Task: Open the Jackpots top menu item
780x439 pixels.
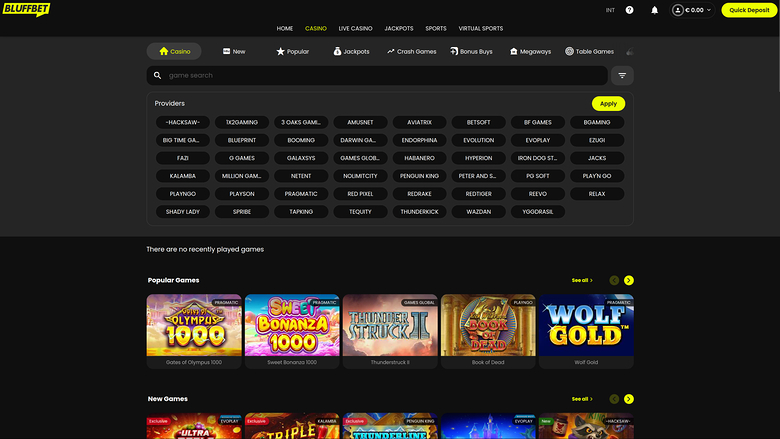Action: (x=399, y=28)
